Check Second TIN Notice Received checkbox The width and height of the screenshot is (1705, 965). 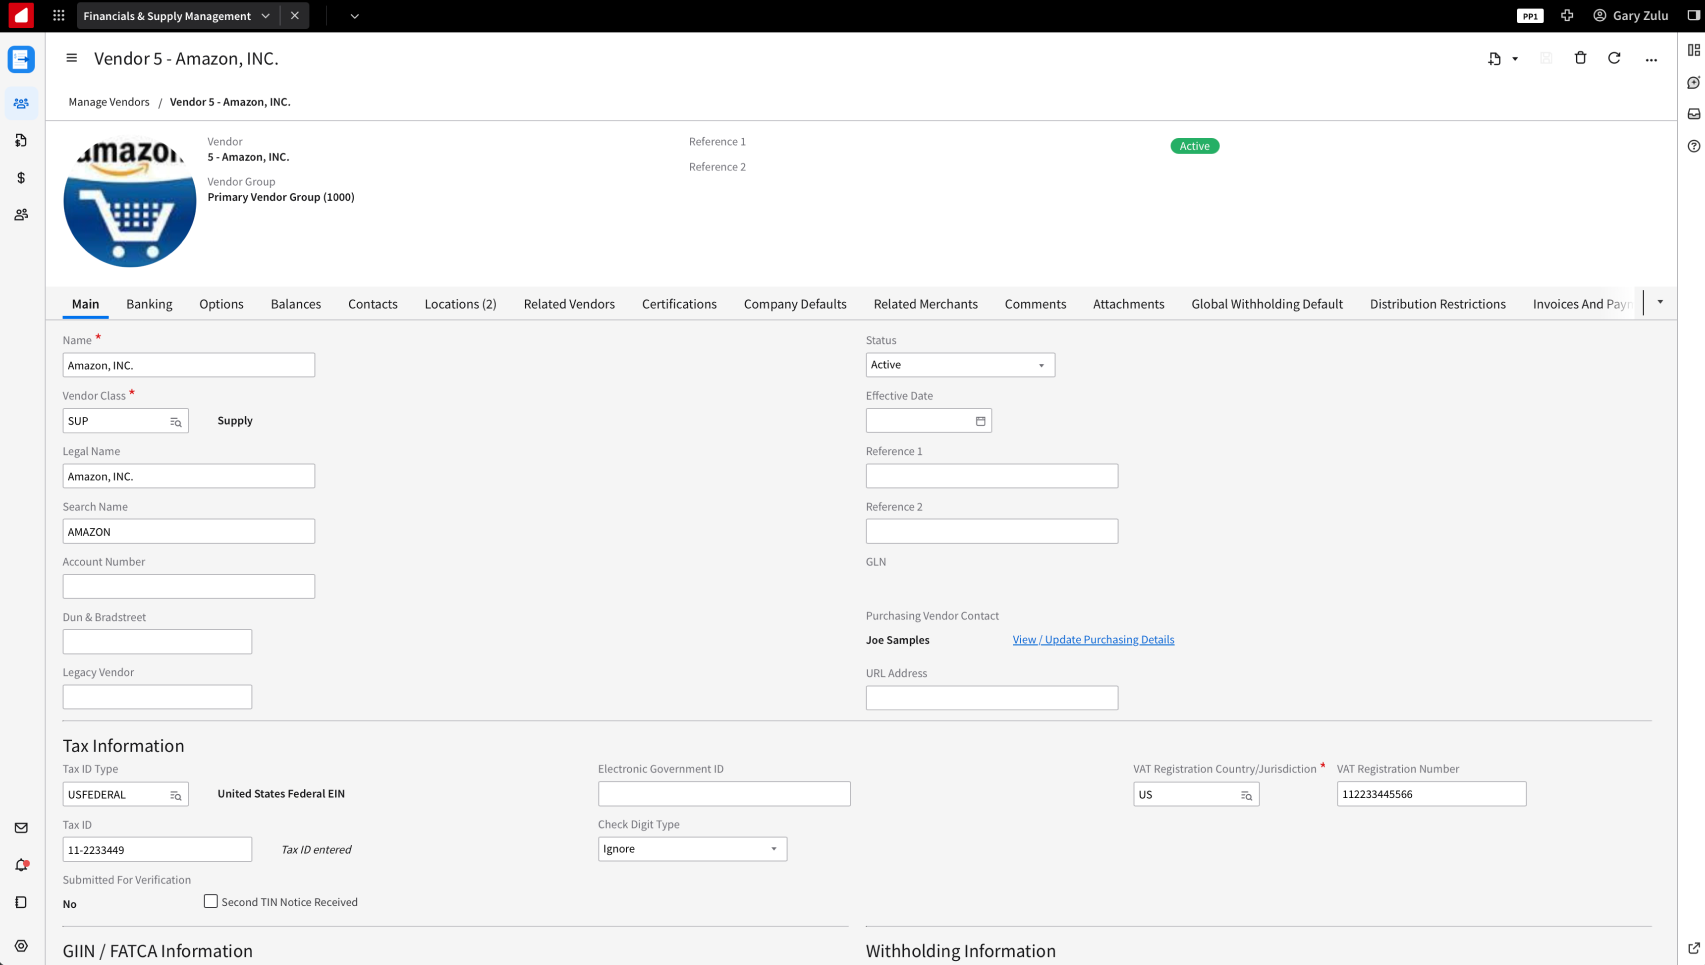click(211, 901)
